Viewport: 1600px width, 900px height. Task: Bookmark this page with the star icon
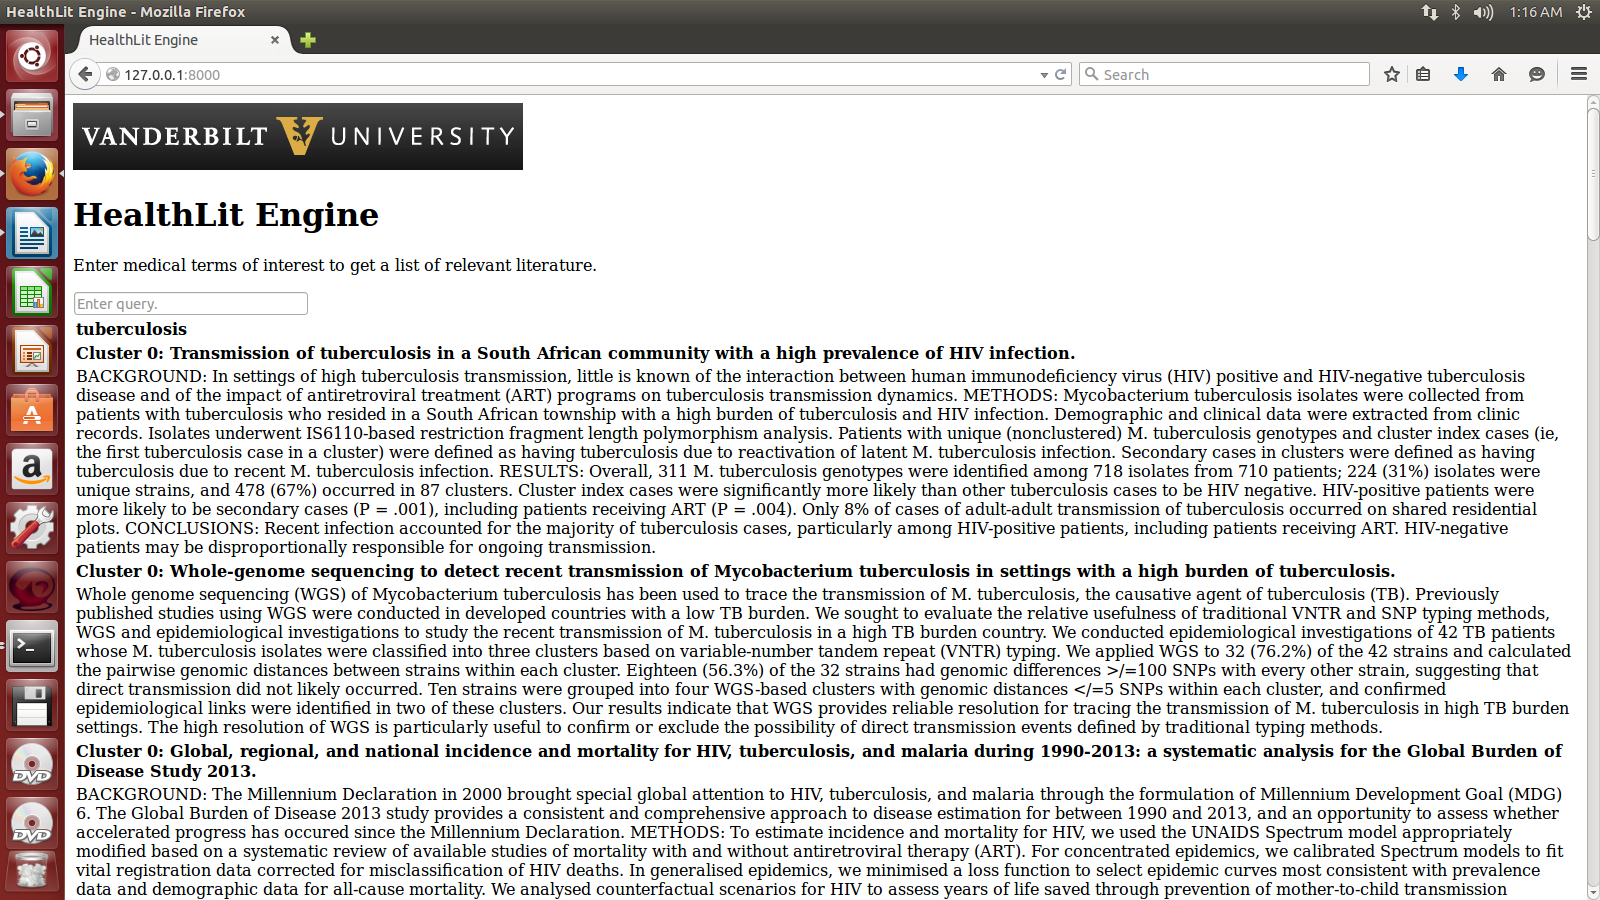[1391, 74]
